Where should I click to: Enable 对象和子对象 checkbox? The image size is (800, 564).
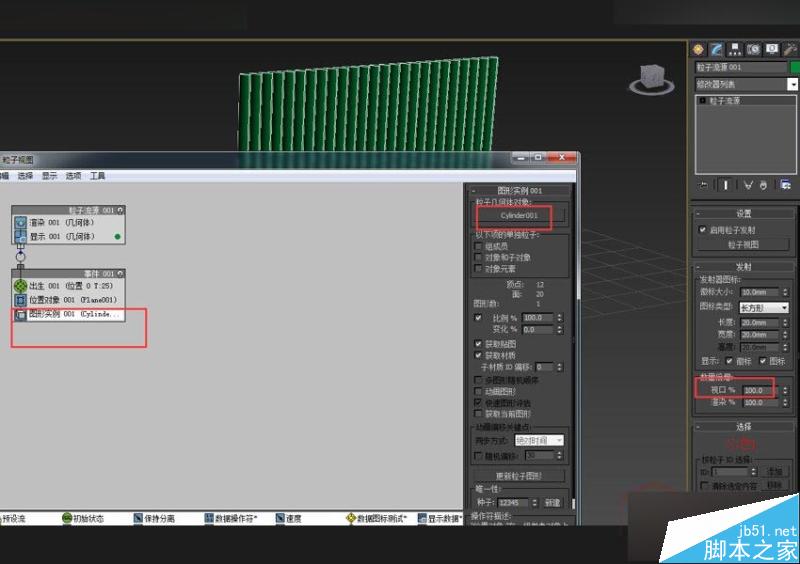click(x=478, y=257)
